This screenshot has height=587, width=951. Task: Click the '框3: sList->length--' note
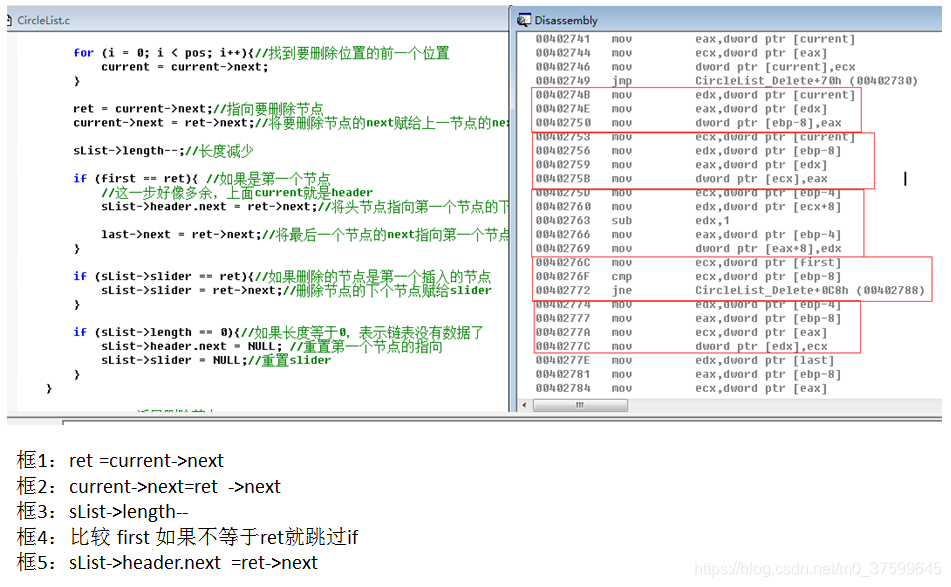tap(102, 512)
